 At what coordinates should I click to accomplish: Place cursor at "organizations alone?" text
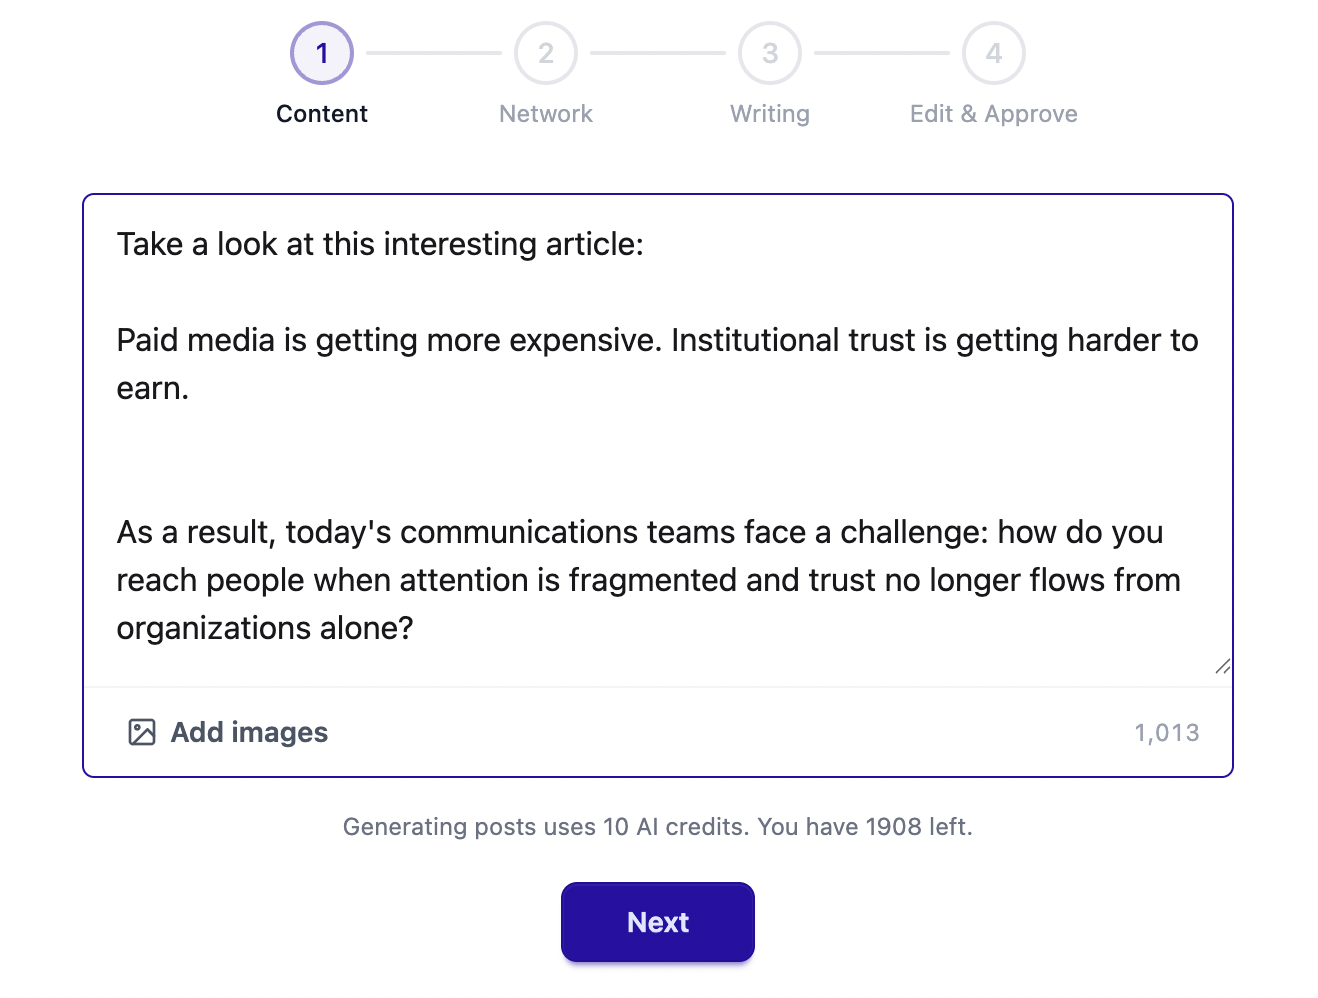[265, 628]
